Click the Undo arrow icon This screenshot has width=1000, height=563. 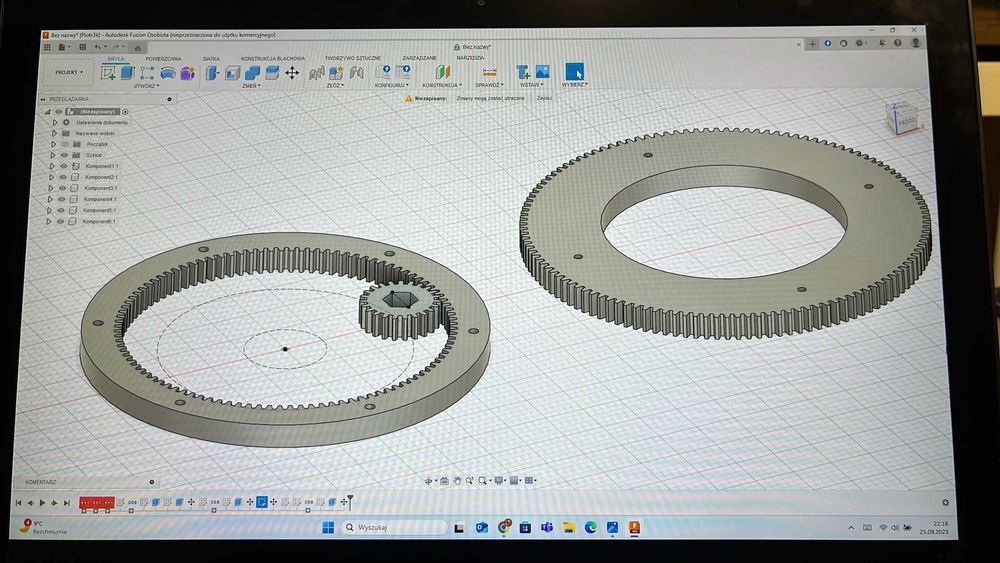98,47
